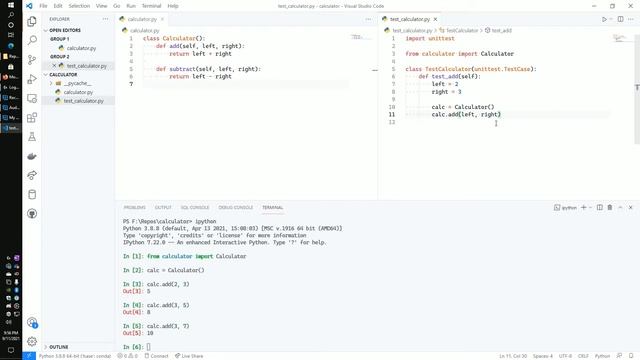Run the Python file with play button

[x=604, y=19]
